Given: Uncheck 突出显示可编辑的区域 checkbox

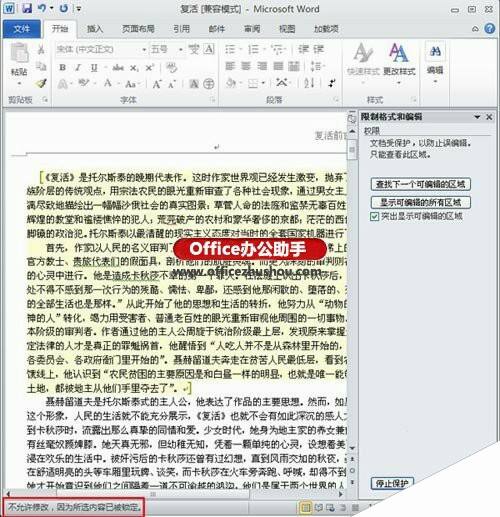Looking at the screenshot, I should [374, 217].
